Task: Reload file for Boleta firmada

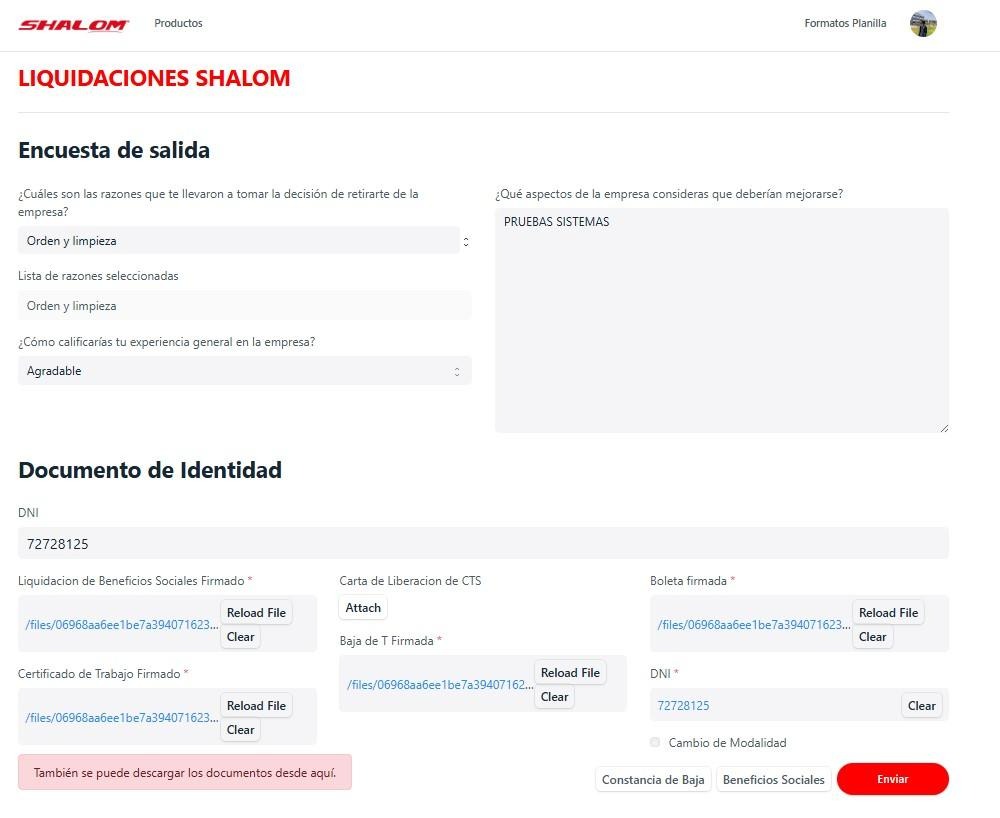Action: (x=887, y=613)
